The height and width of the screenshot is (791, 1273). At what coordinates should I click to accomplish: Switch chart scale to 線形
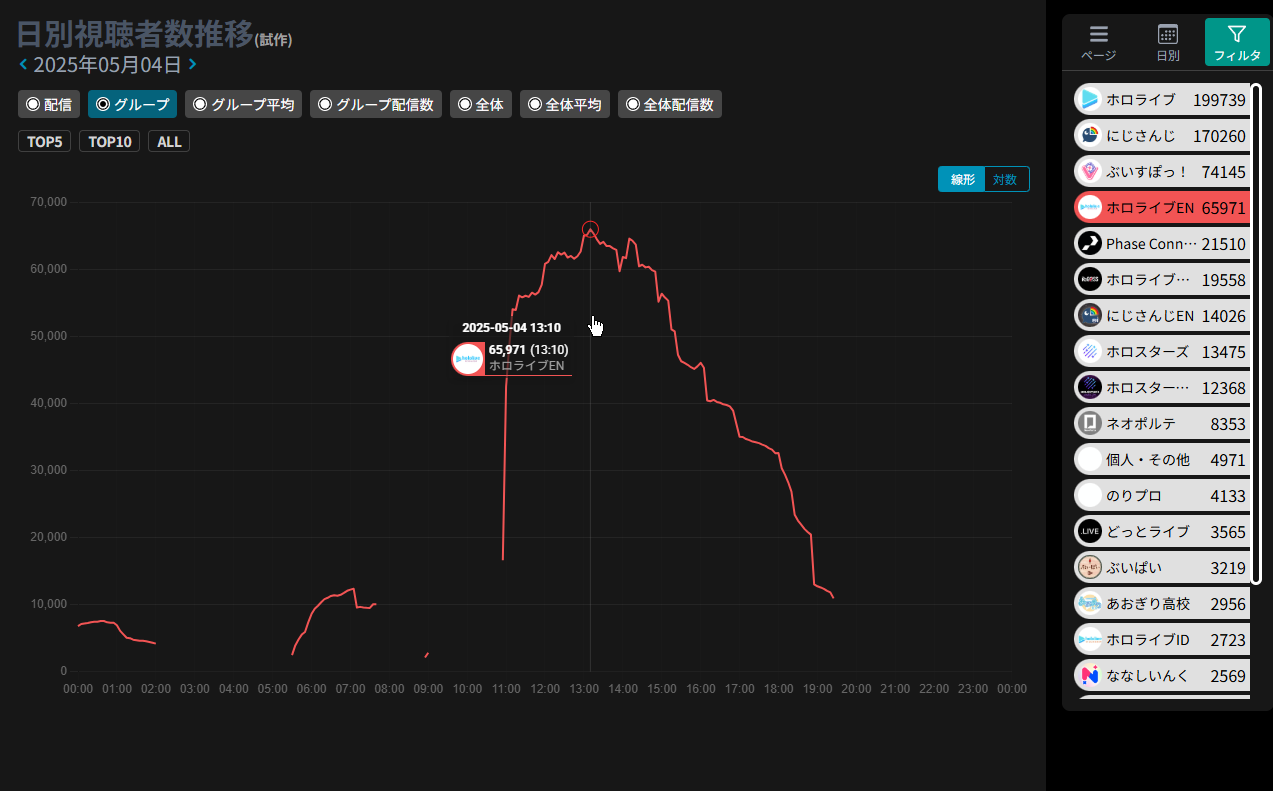[x=962, y=179]
